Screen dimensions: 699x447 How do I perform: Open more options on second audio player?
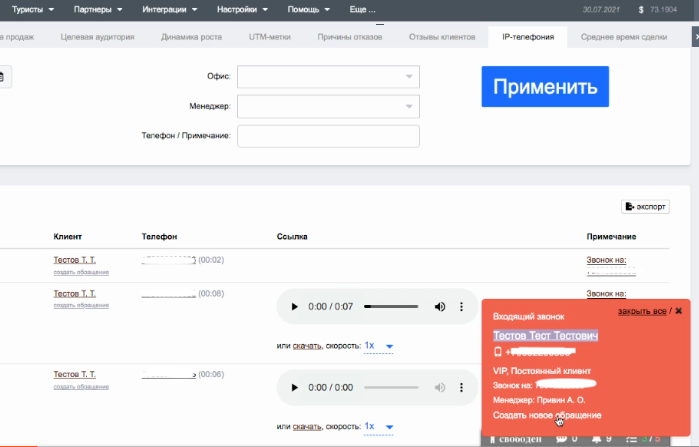point(461,387)
